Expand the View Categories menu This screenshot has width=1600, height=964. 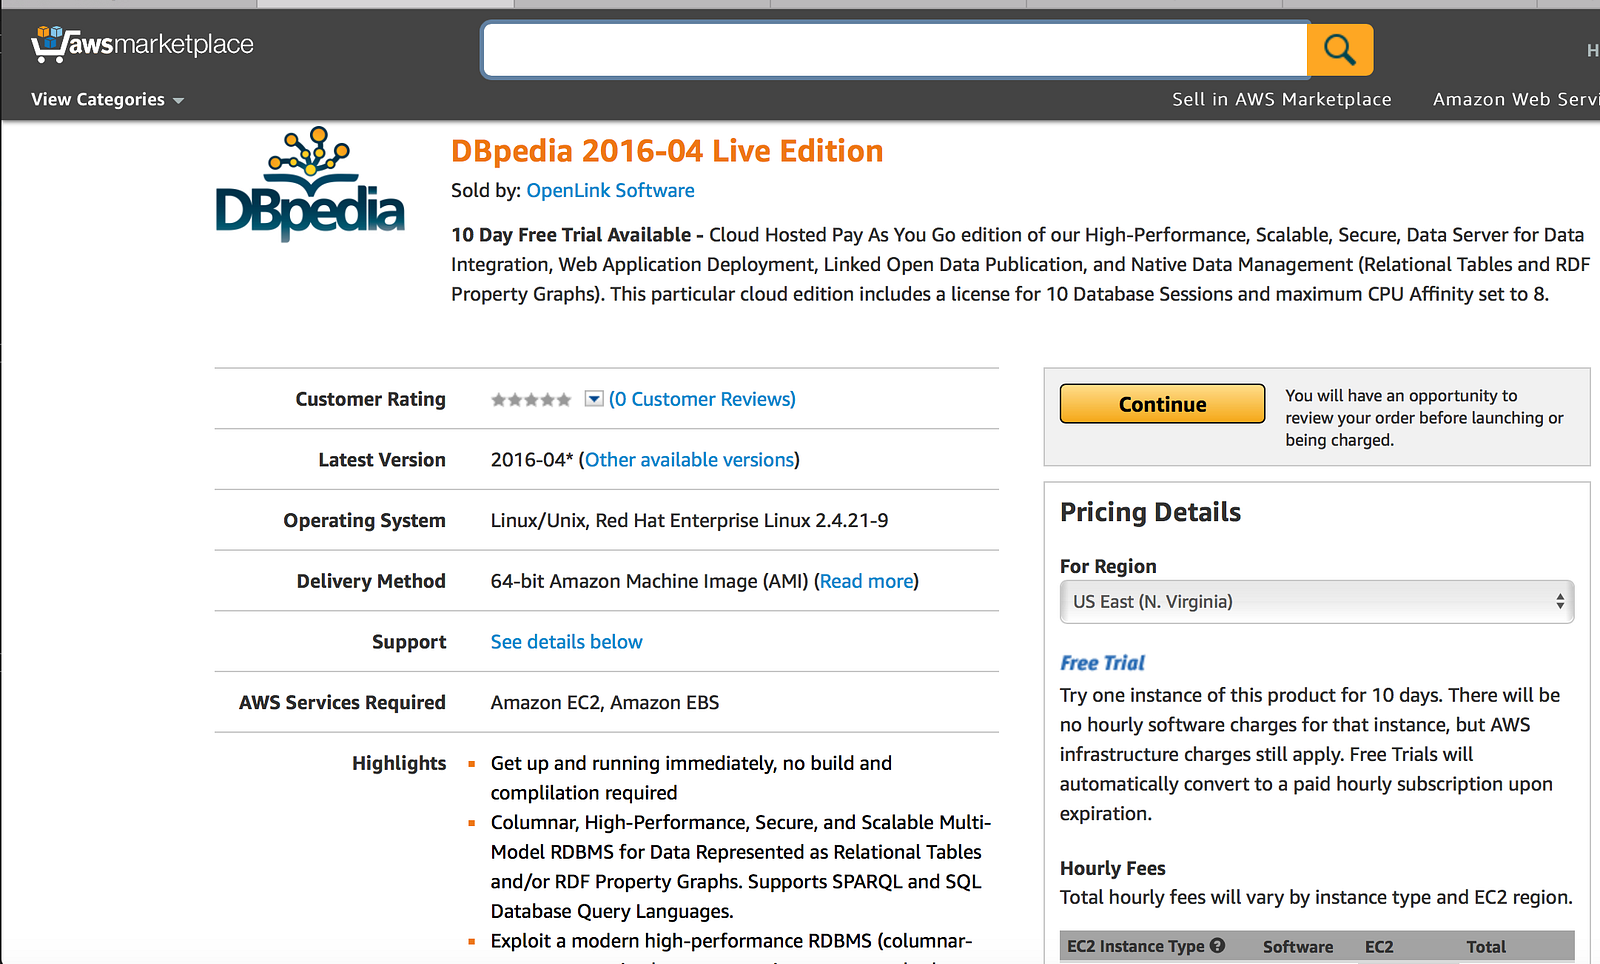coord(107,99)
